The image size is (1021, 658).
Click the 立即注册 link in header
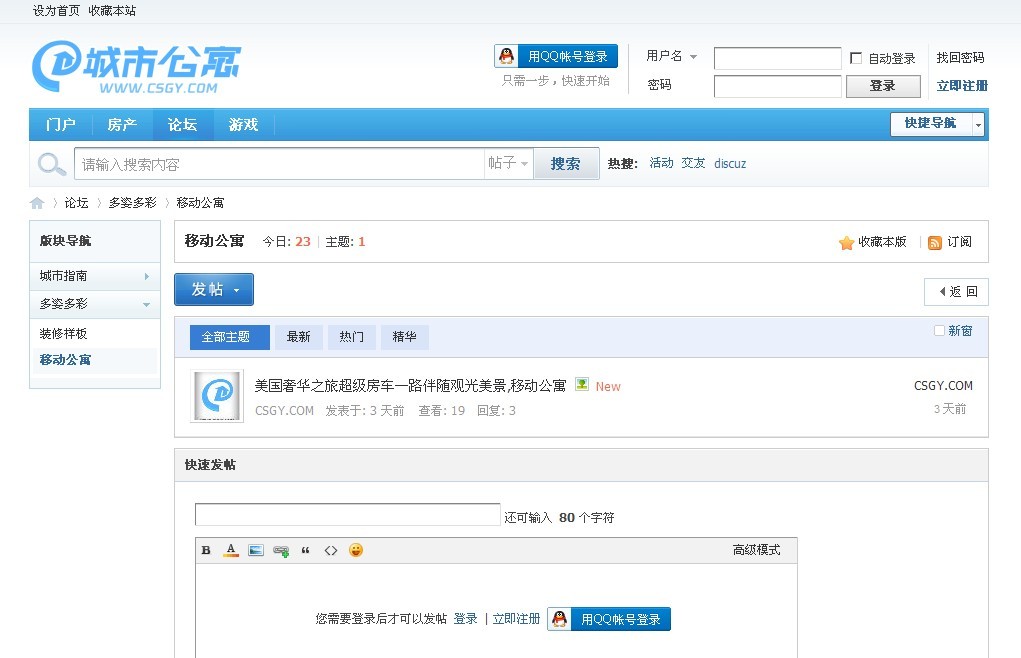(962, 85)
